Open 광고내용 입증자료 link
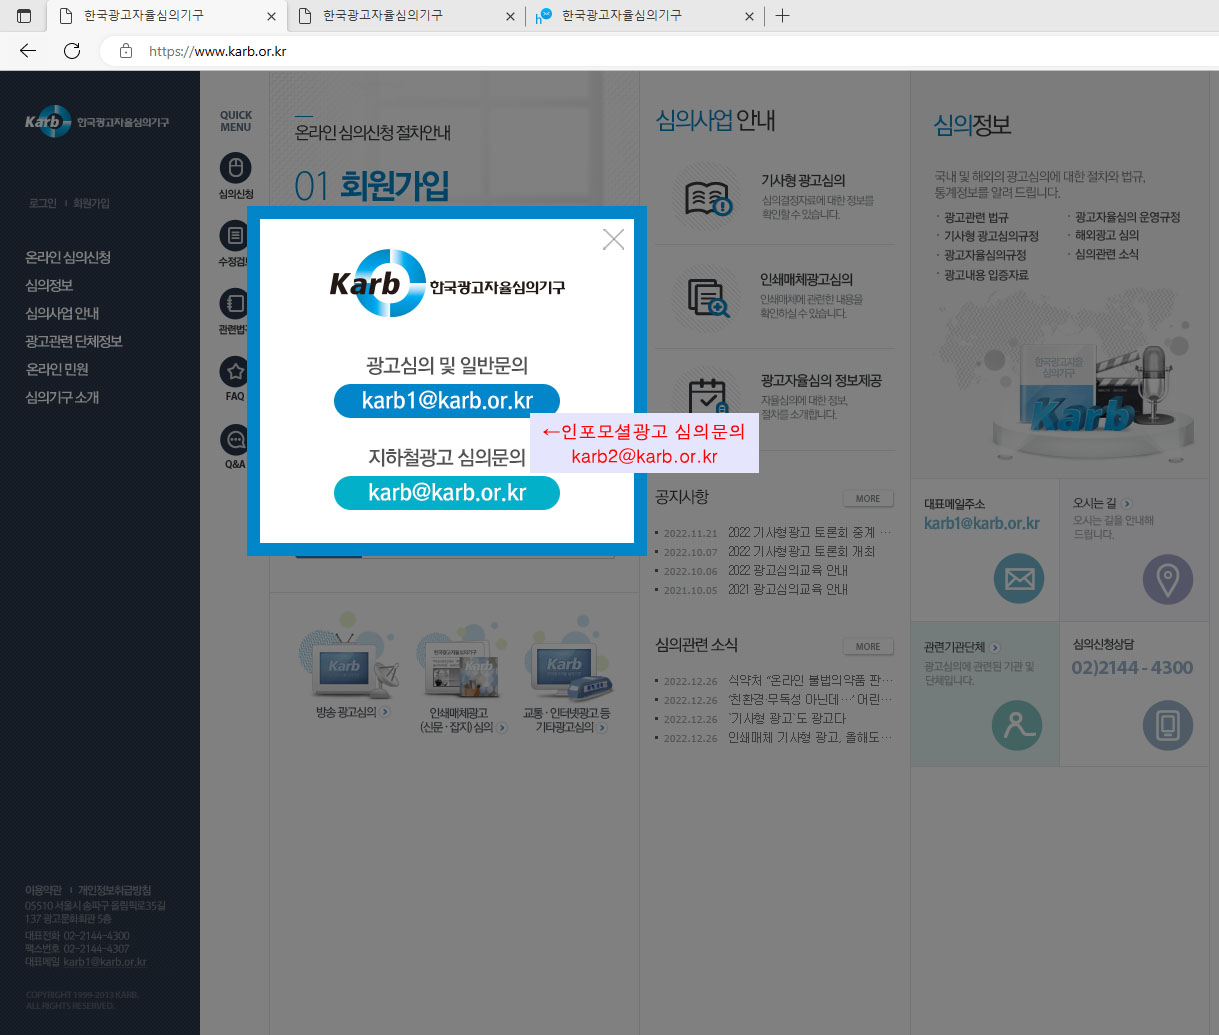 986,275
